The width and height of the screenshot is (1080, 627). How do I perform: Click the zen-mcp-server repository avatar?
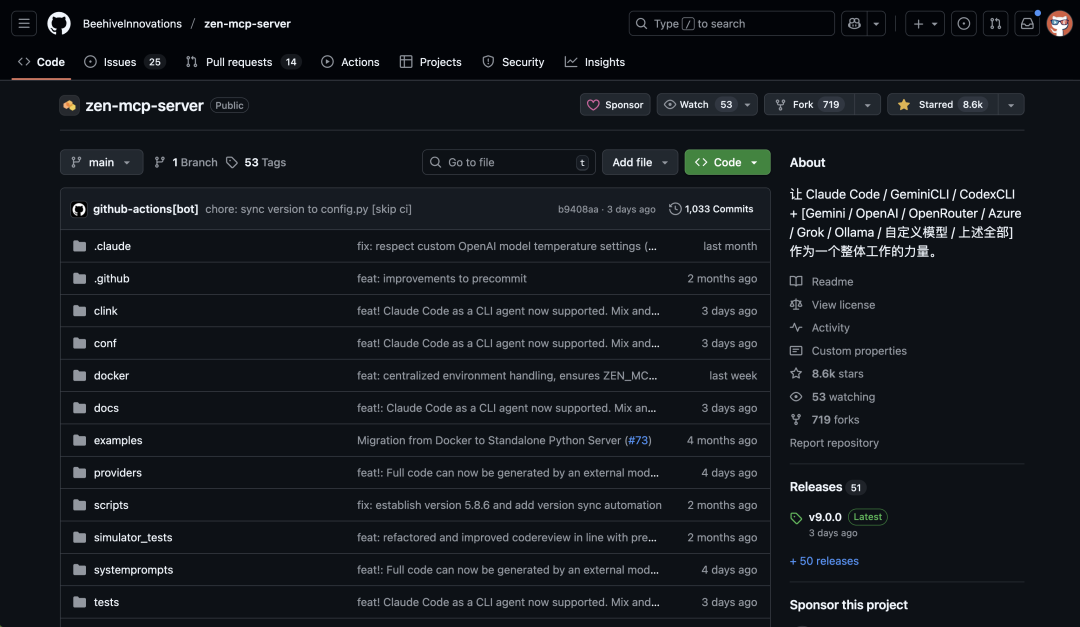[x=70, y=105]
